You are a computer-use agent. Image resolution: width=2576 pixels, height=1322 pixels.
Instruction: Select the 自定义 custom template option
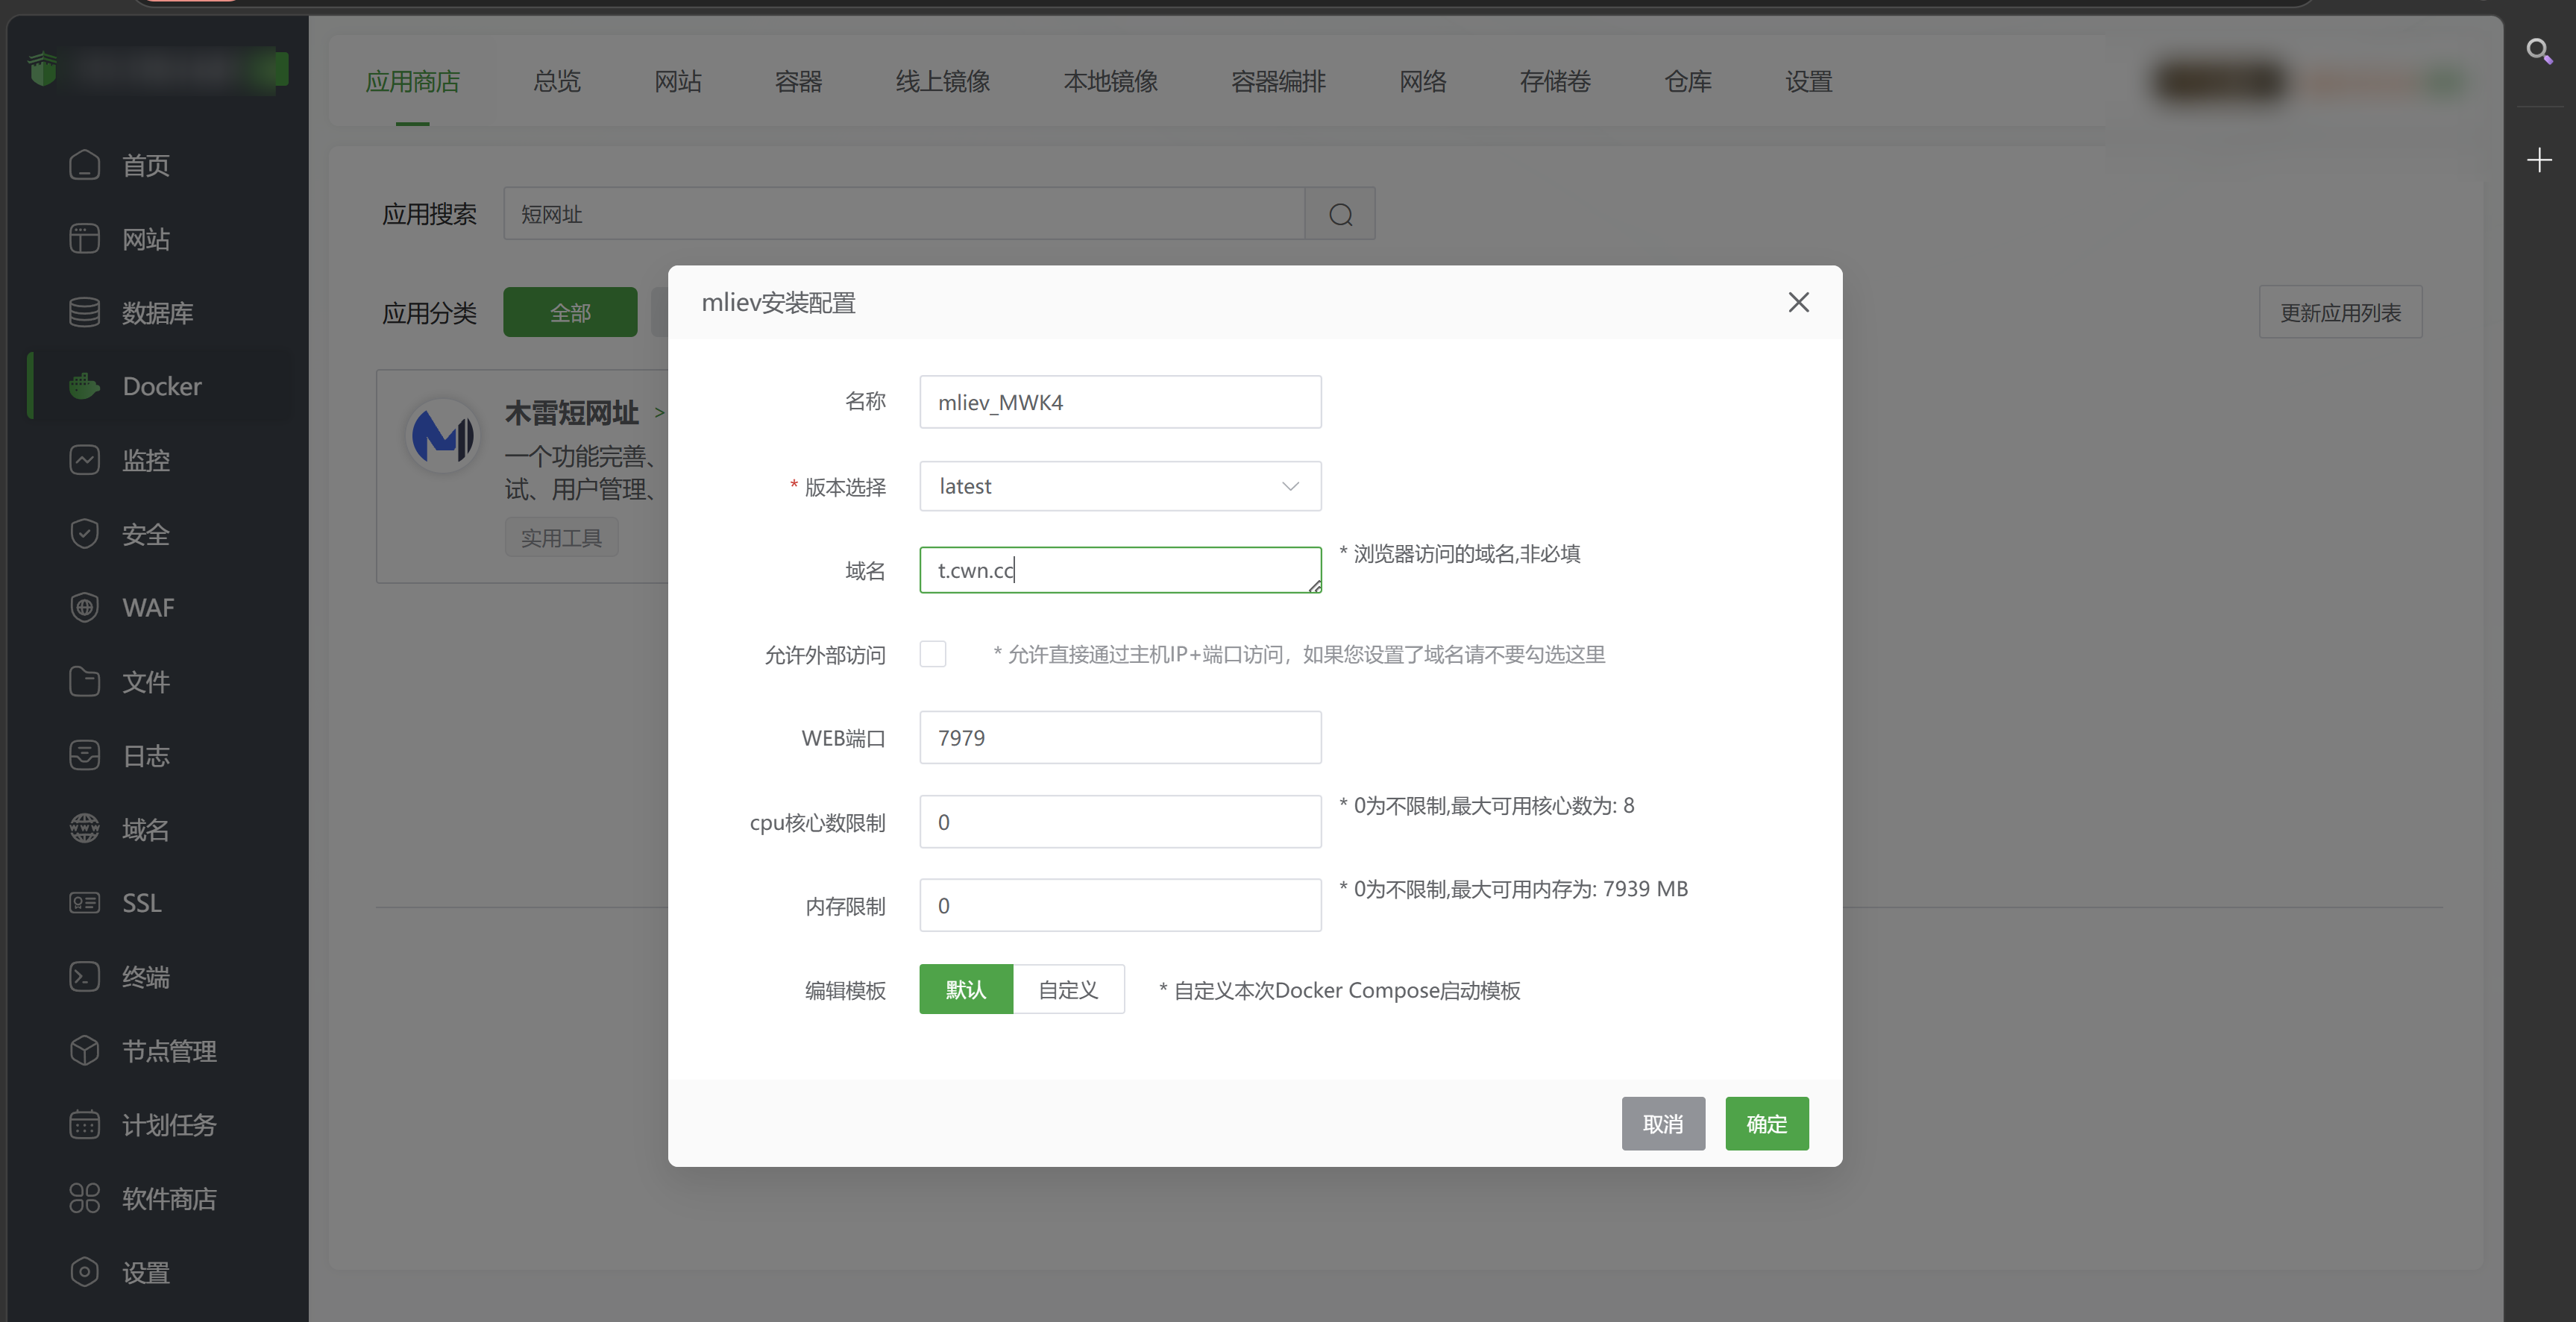(1068, 989)
